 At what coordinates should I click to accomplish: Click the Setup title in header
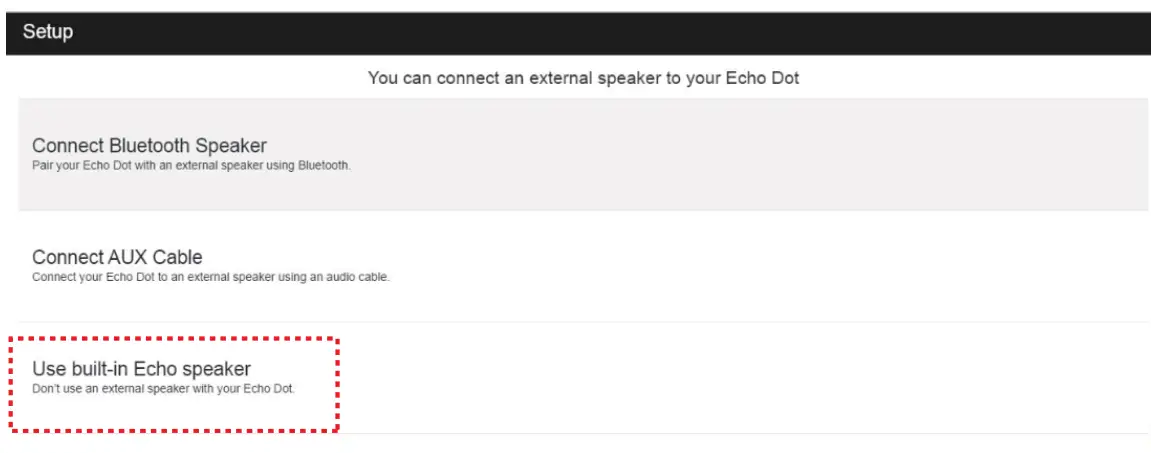(x=48, y=32)
